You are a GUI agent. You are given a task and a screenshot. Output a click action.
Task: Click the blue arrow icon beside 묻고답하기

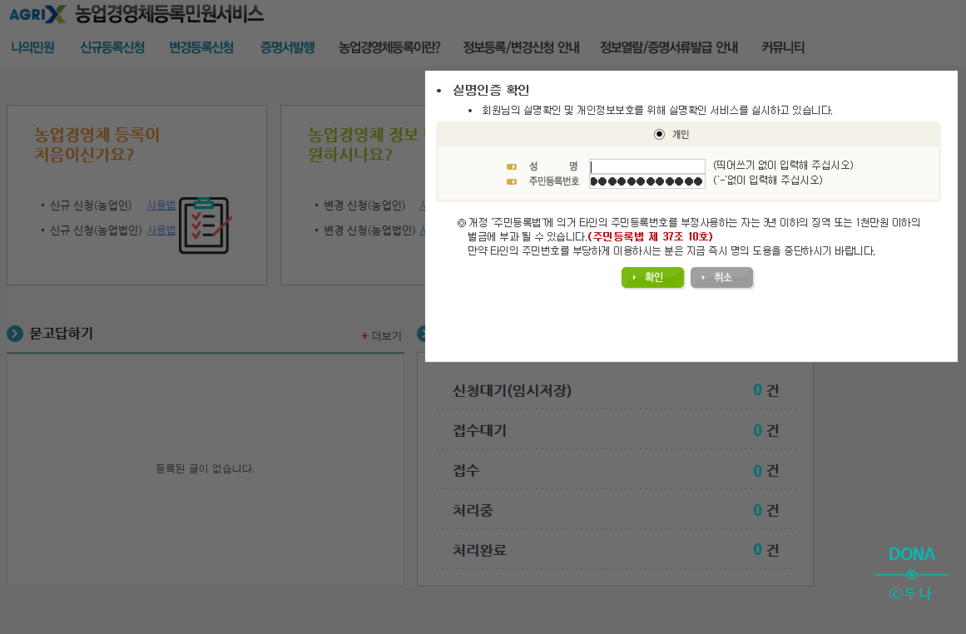tap(14, 334)
